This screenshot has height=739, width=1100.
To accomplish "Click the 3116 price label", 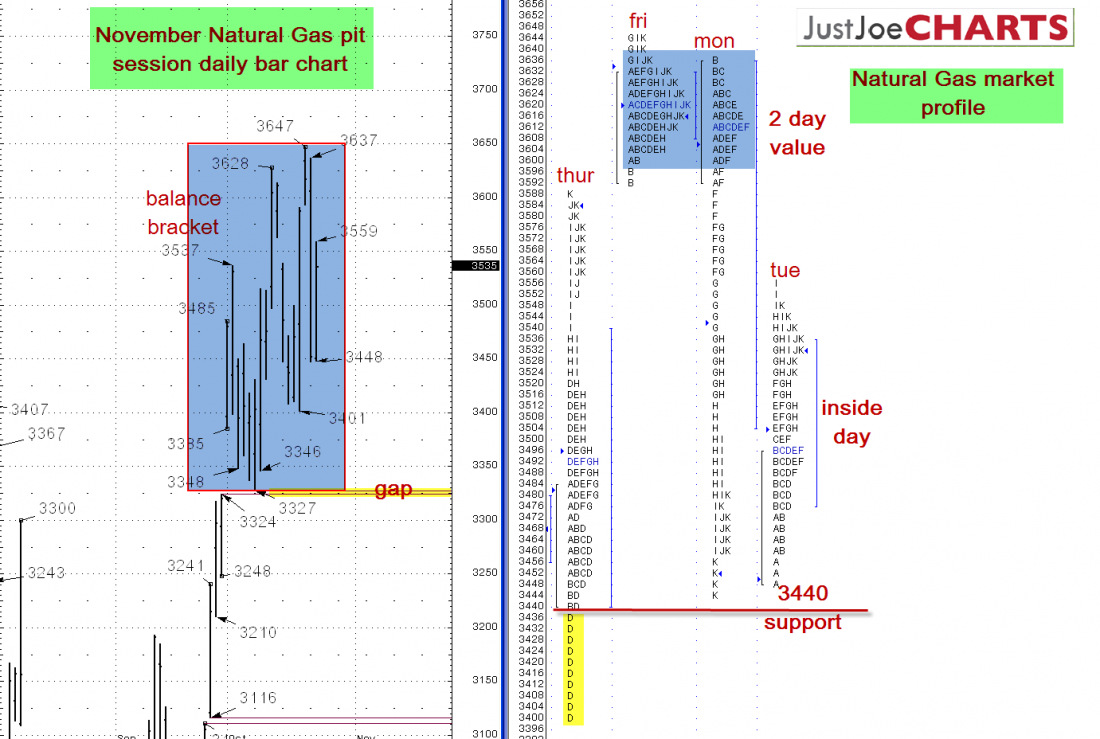I will click(x=258, y=697).
